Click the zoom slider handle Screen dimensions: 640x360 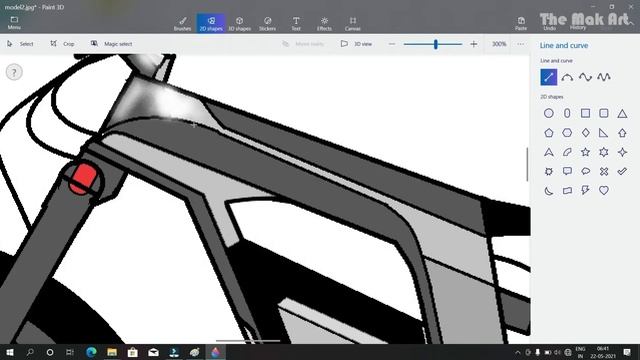(x=436, y=44)
